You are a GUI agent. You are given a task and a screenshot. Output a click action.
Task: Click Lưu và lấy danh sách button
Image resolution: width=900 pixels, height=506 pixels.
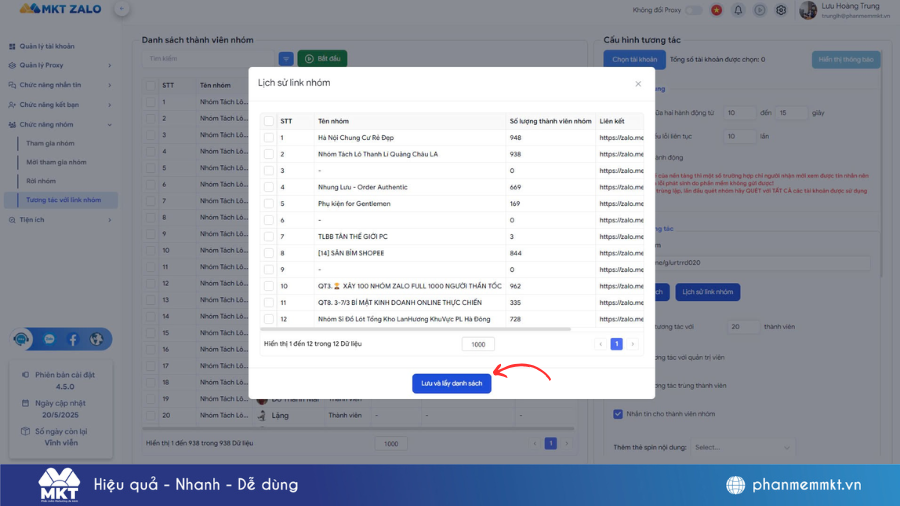451,383
